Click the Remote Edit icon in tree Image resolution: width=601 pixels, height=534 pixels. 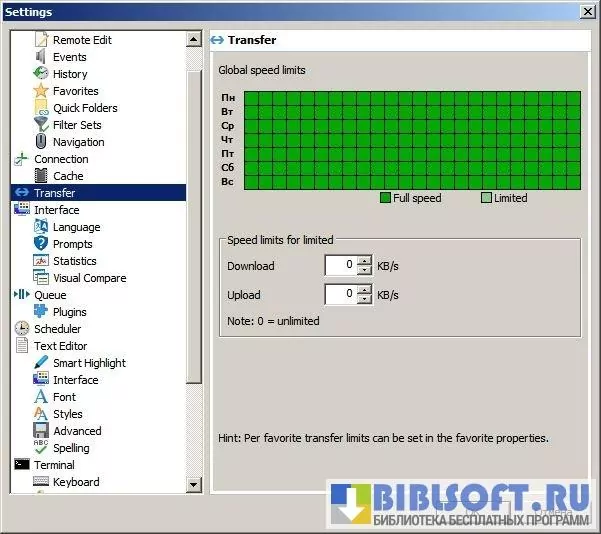tap(41, 40)
